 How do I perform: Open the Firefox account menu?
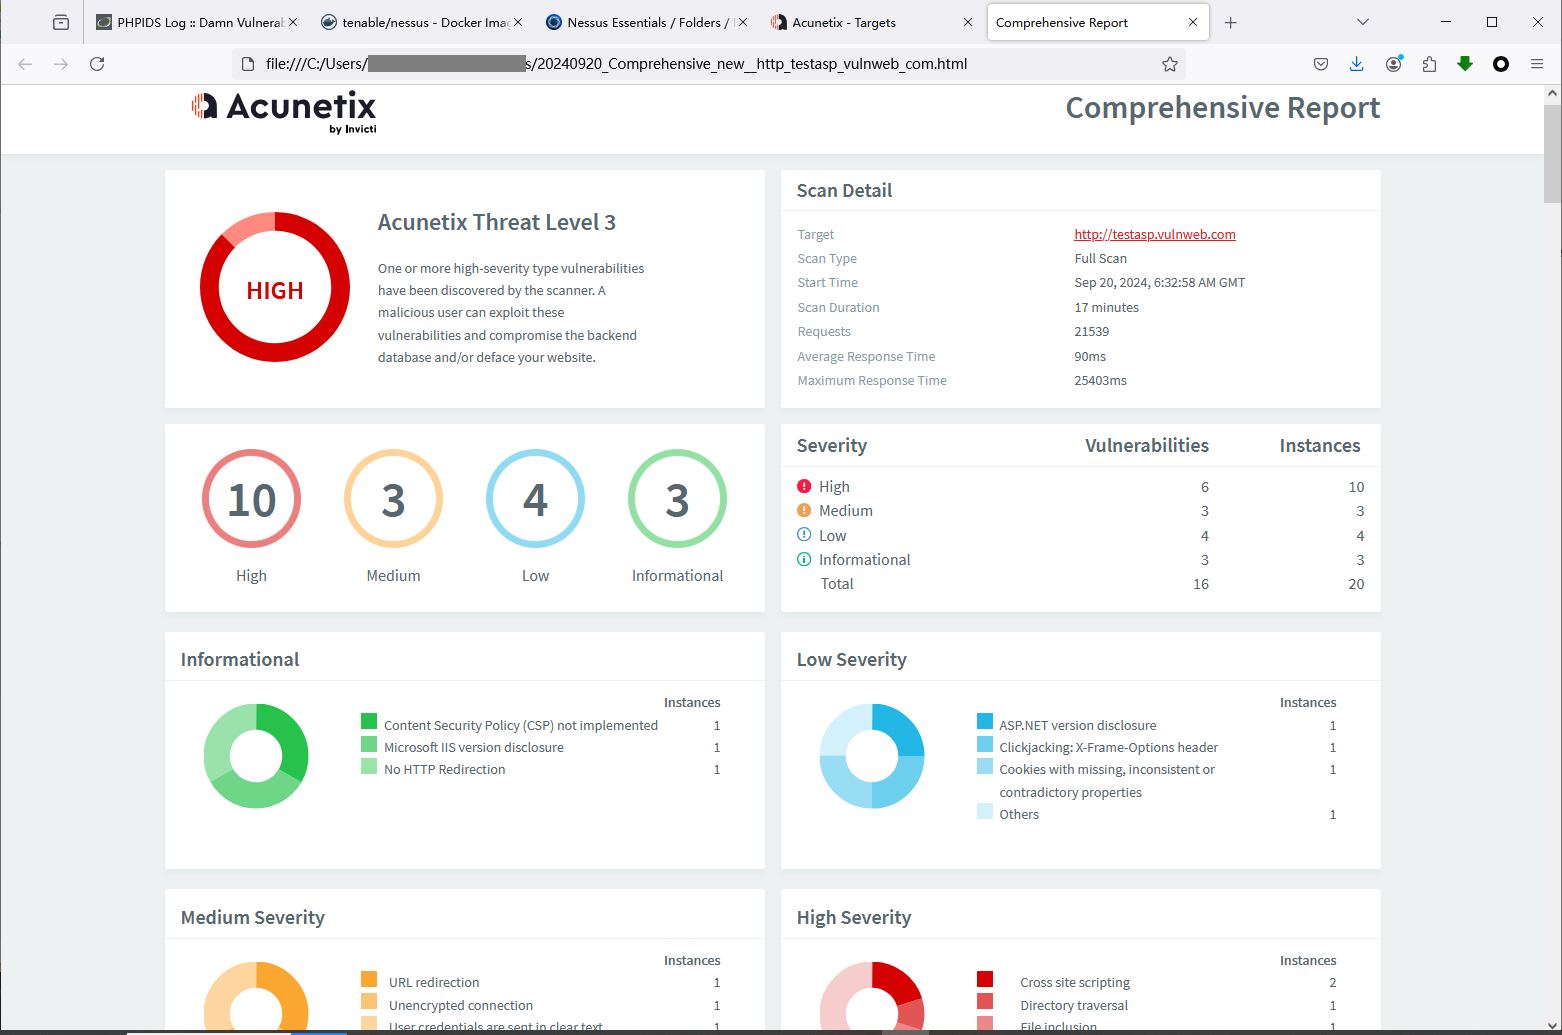pos(1393,64)
